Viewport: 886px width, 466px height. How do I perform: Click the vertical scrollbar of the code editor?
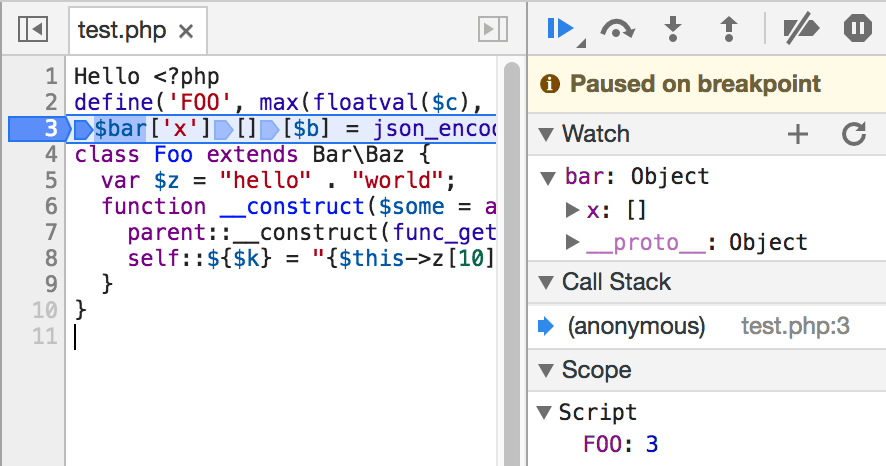click(512, 264)
